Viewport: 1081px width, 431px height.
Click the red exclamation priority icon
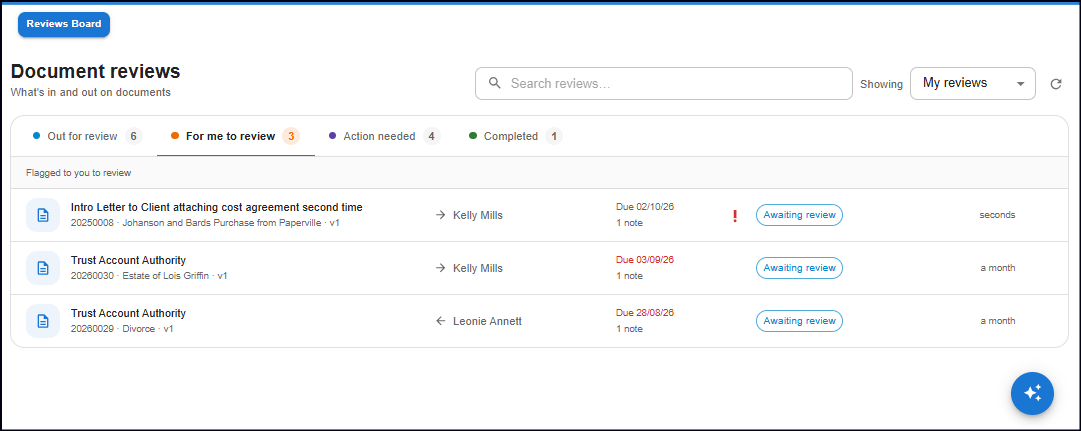tap(735, 216)
